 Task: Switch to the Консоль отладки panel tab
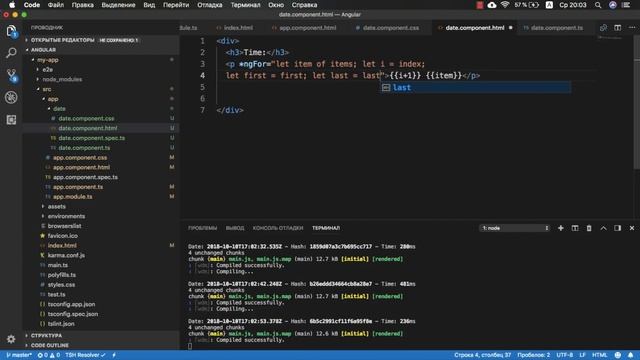(278, 228)
